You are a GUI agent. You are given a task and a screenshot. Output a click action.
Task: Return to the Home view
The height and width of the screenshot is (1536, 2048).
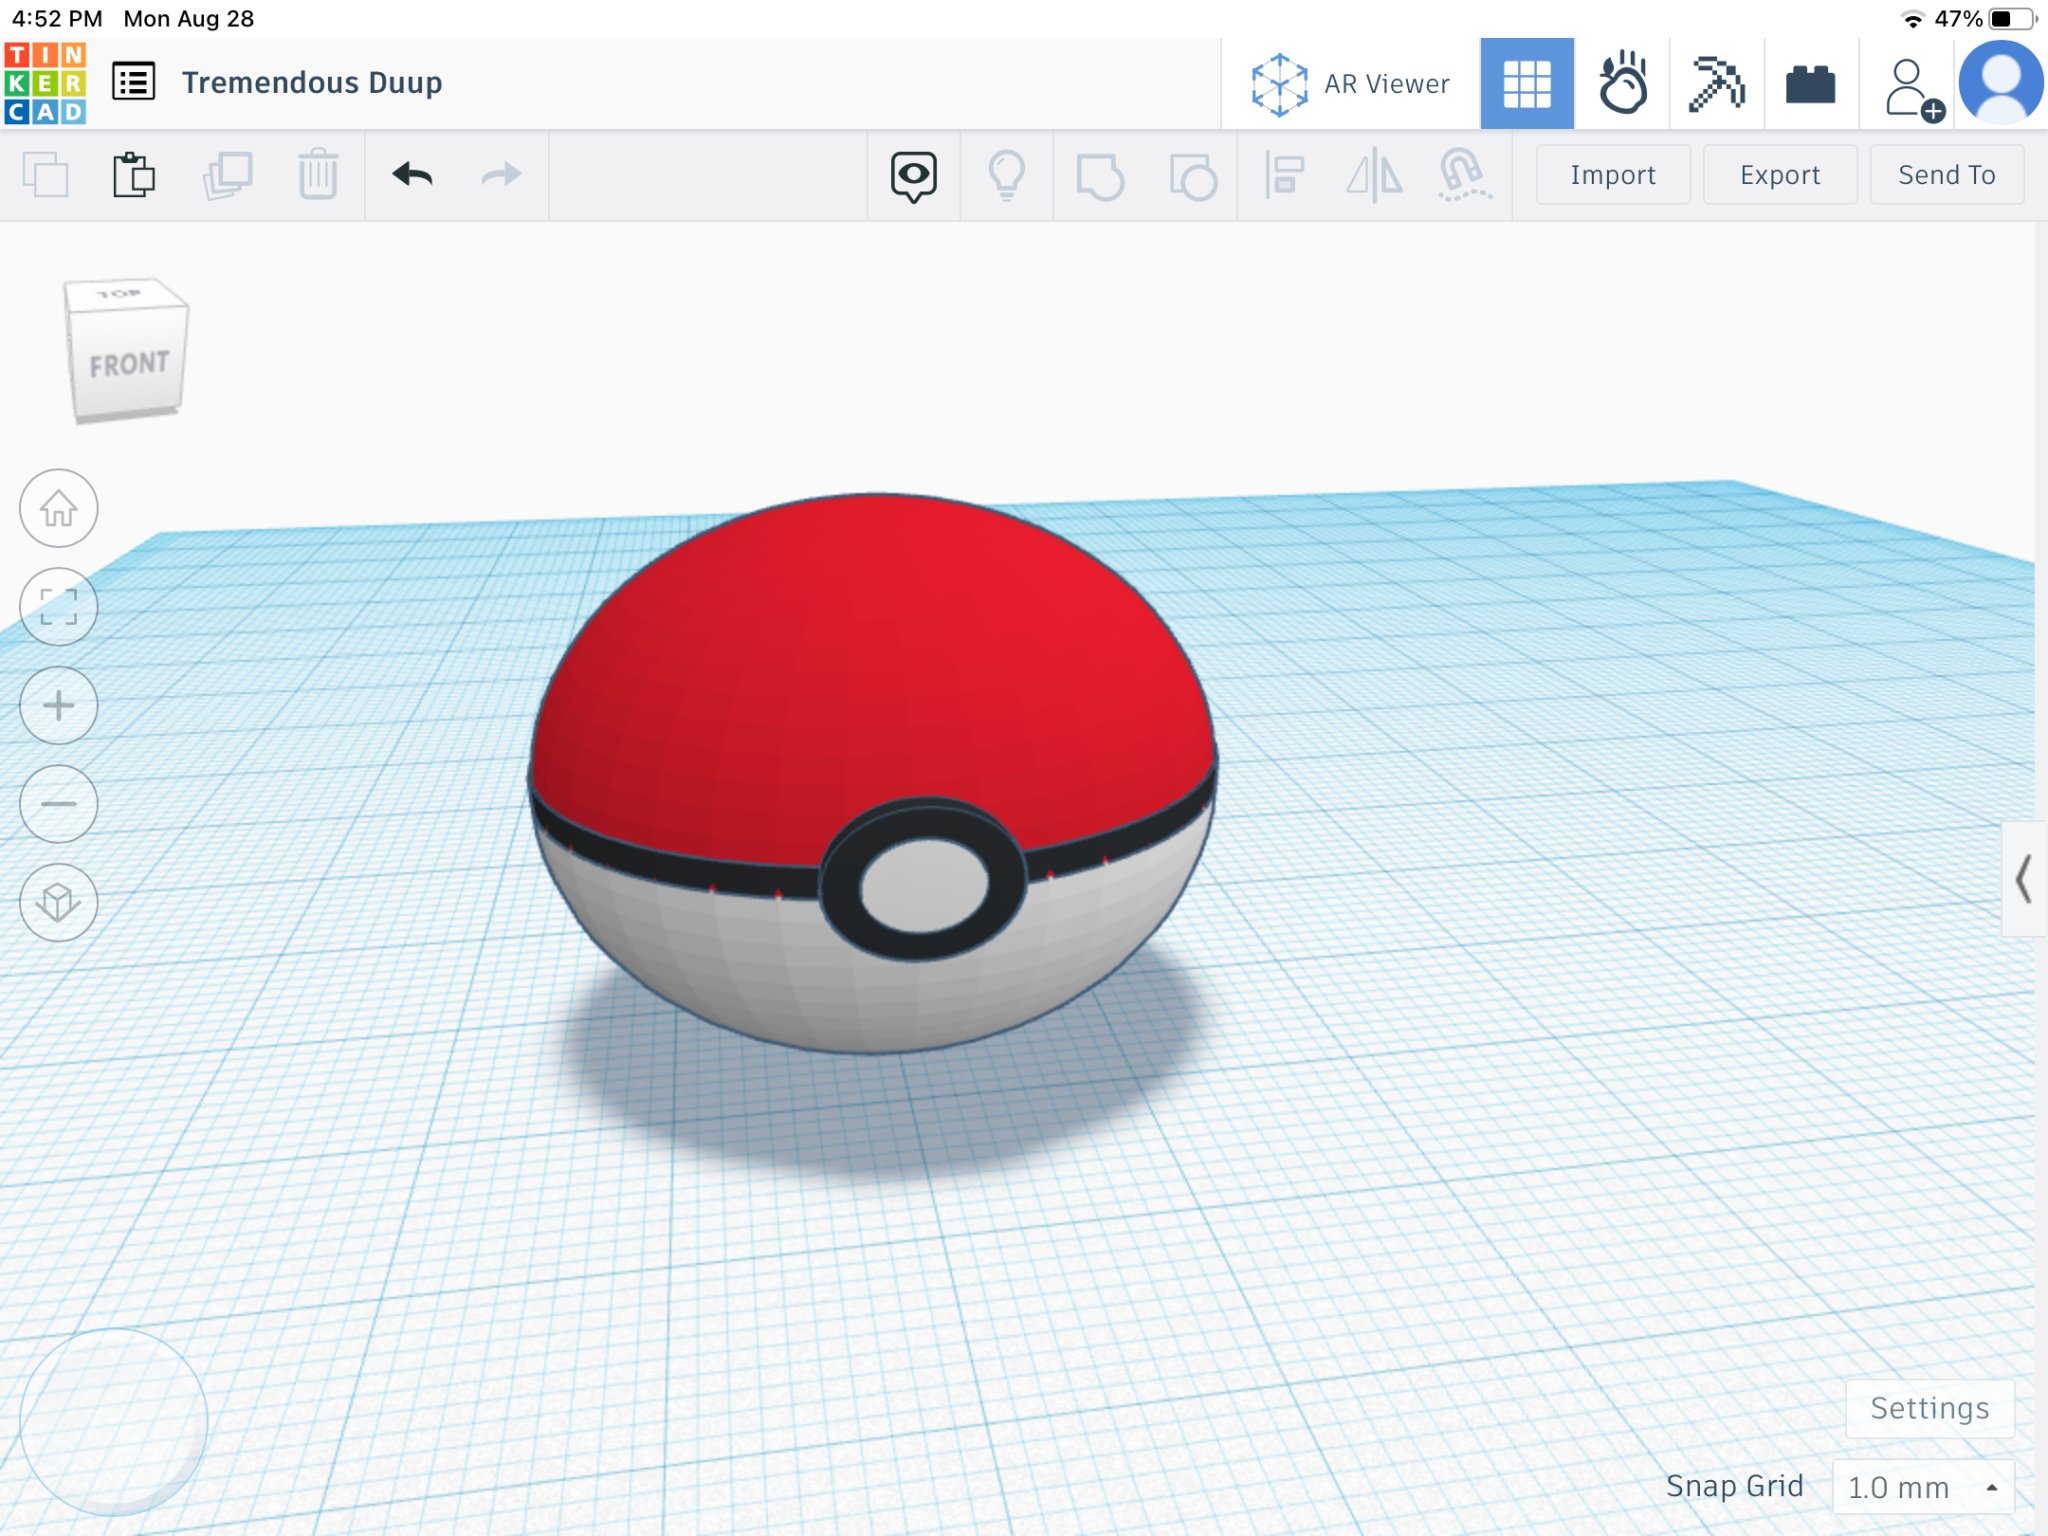(x=57, y=509)
